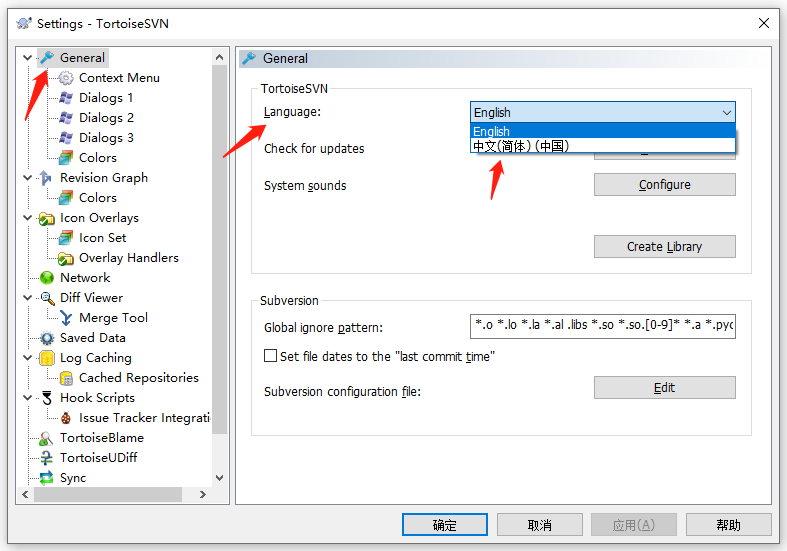The height and width of the screenshot is (551, 787).
Task: Cancel with the 取消 button
Action: tap(540, 524)
